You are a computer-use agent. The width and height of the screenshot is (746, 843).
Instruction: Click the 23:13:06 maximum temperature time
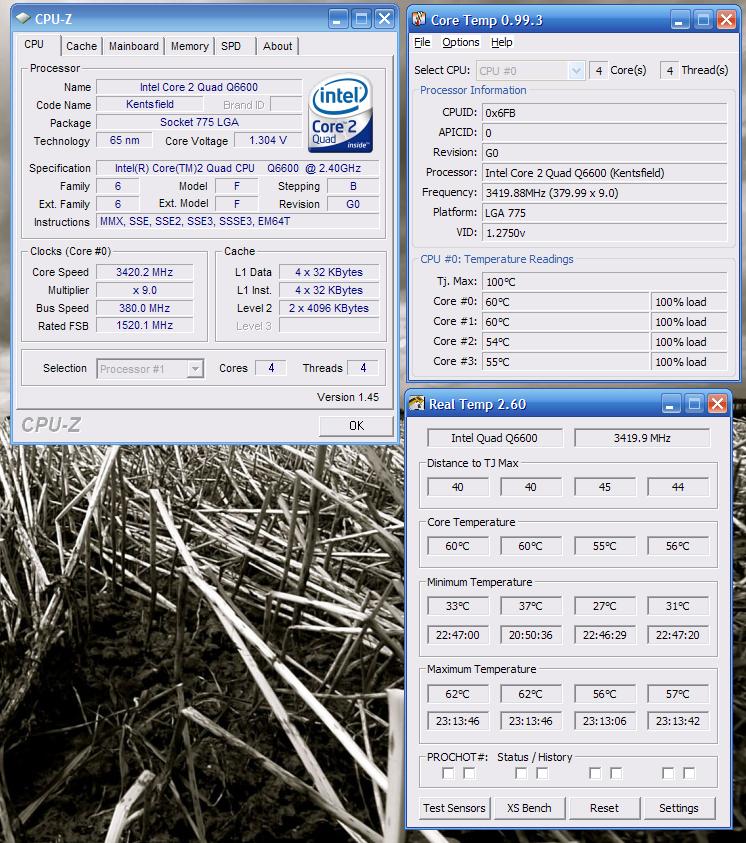[x=605, y=721]
